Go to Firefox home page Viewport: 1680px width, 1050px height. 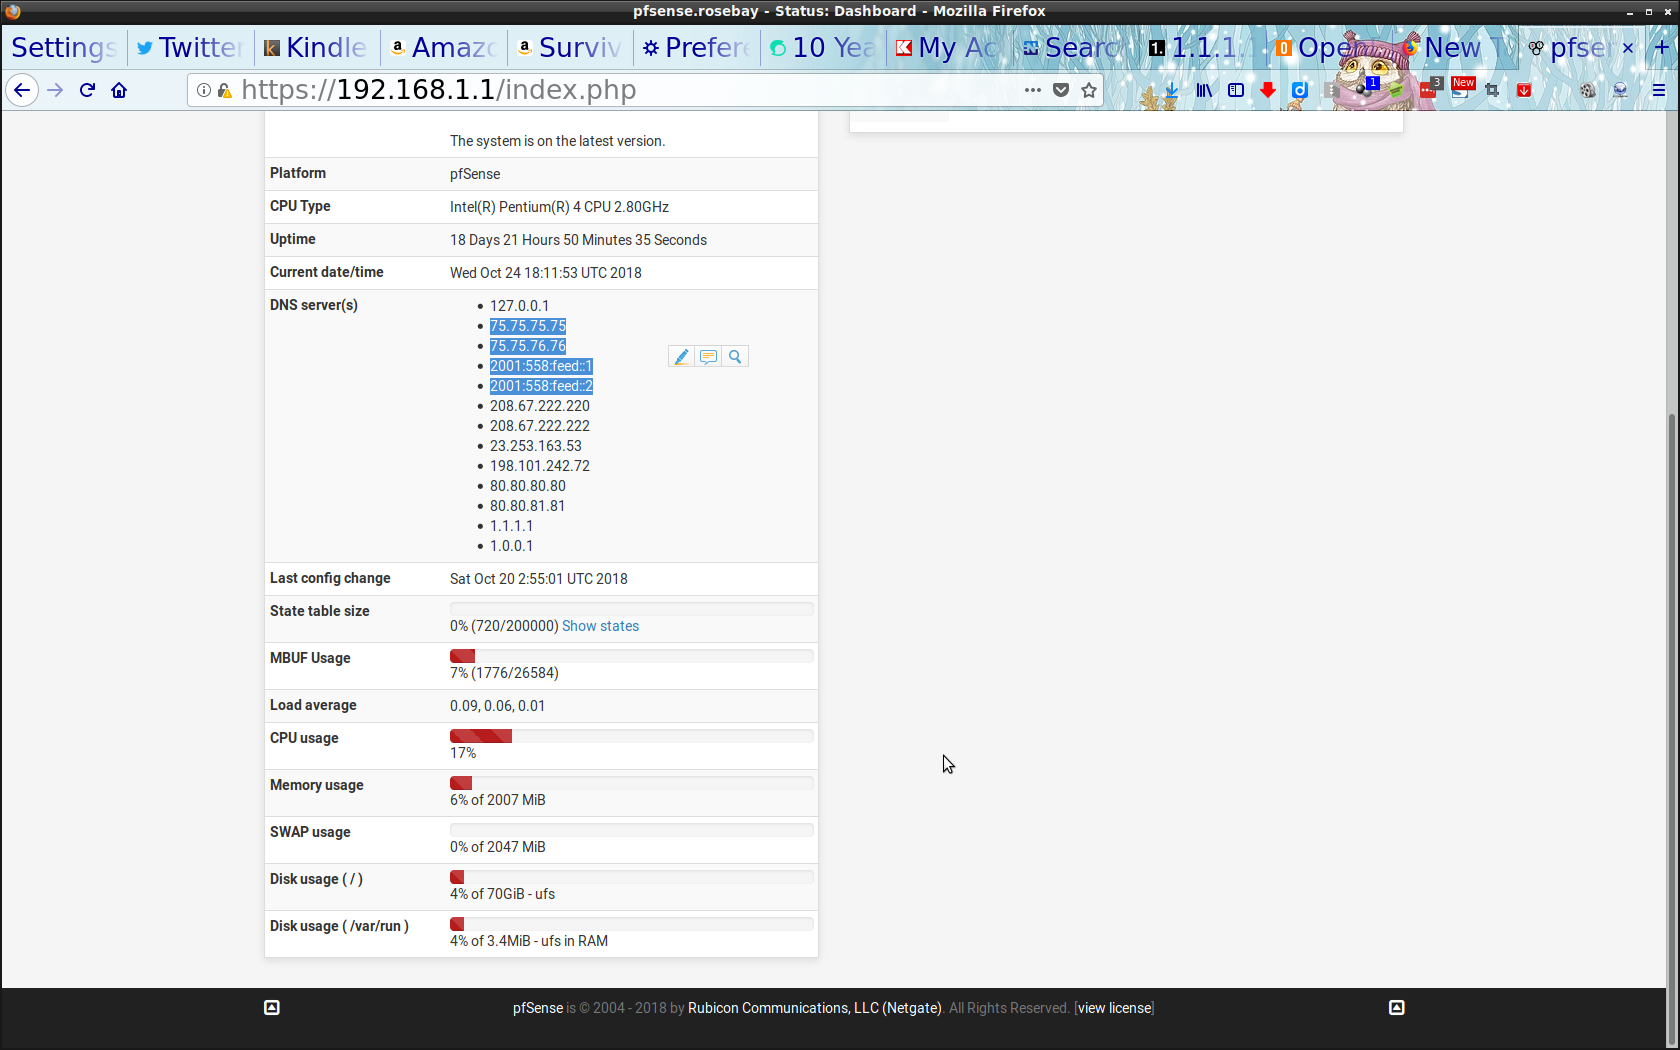(119, 90)
